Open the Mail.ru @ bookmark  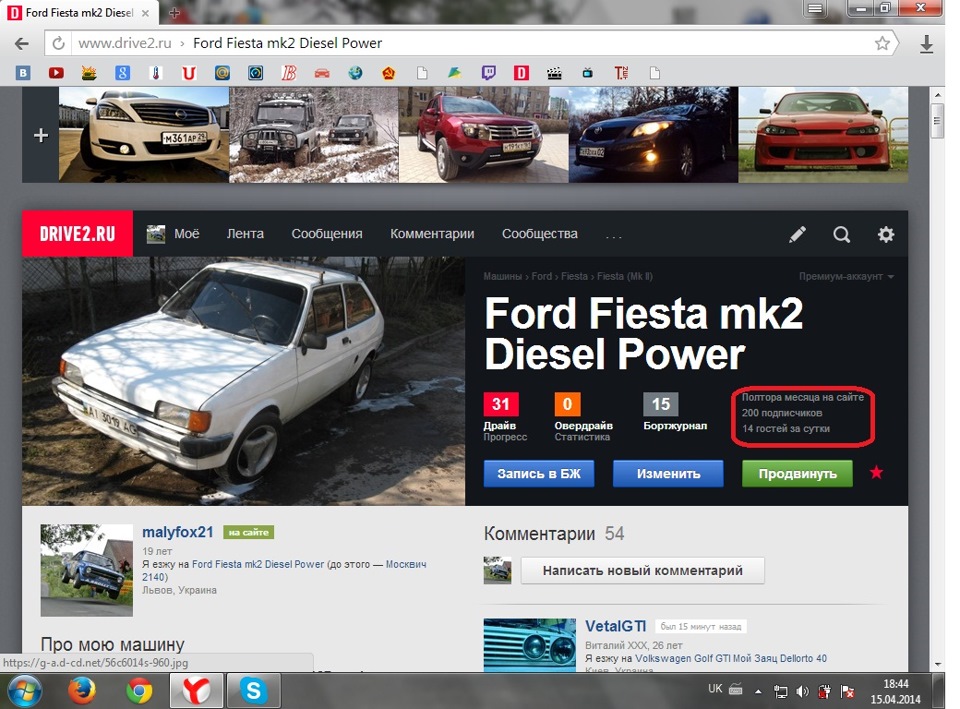[x=222, y=73]
